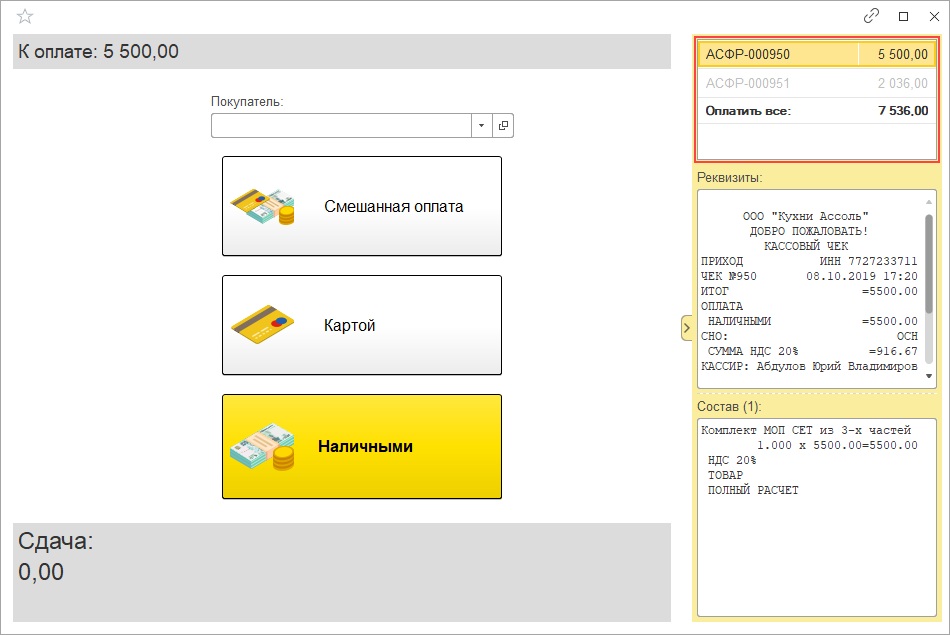Expand the Покупатель dropdown list
The width and height of the screenshot is (950, 635).
482,125
